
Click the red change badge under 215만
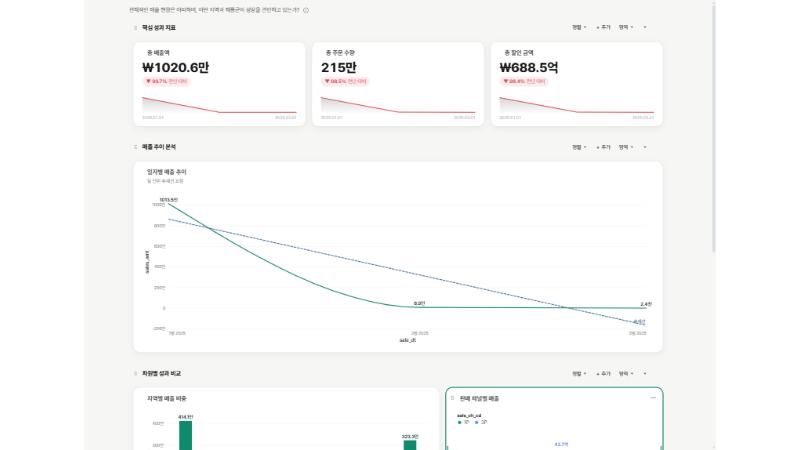(345, 81)
